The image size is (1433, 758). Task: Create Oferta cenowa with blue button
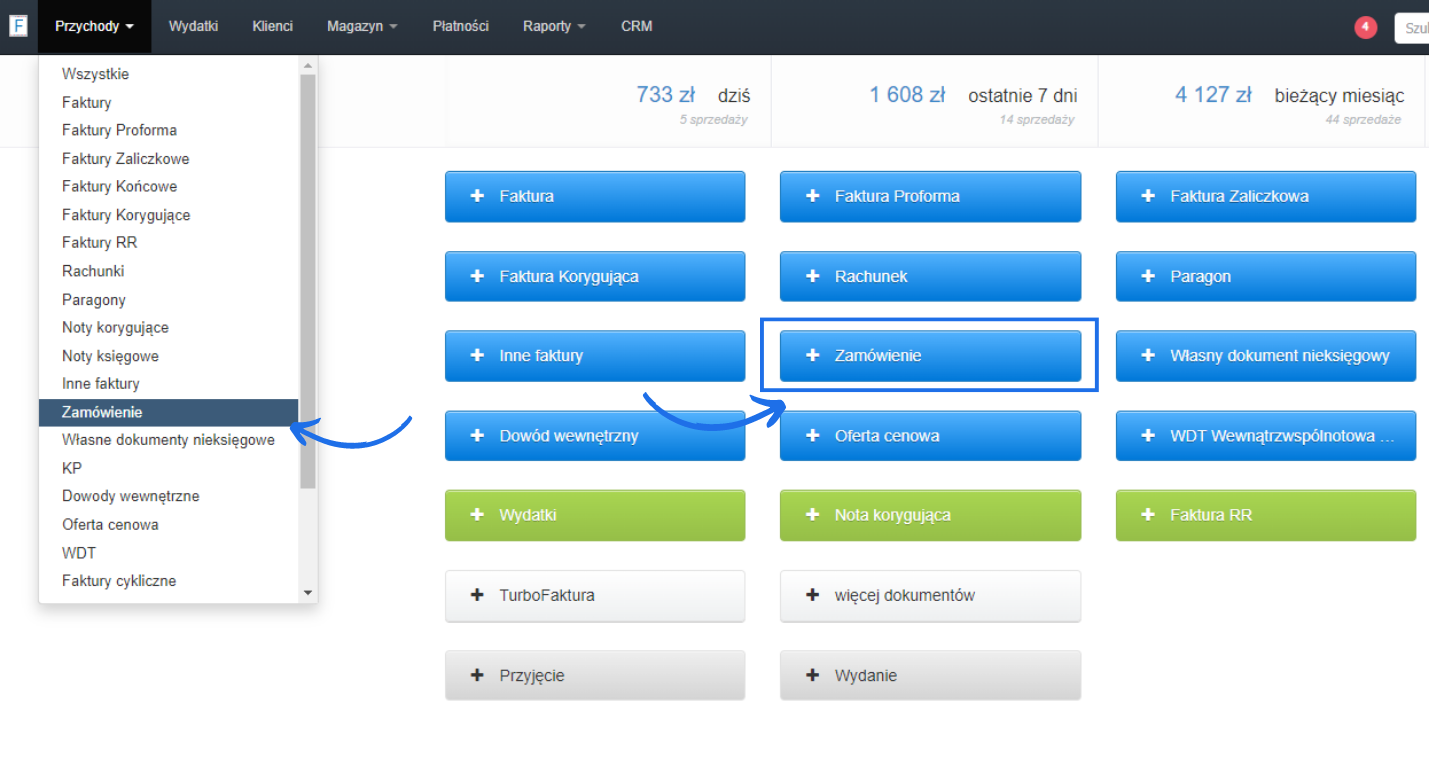930,435
